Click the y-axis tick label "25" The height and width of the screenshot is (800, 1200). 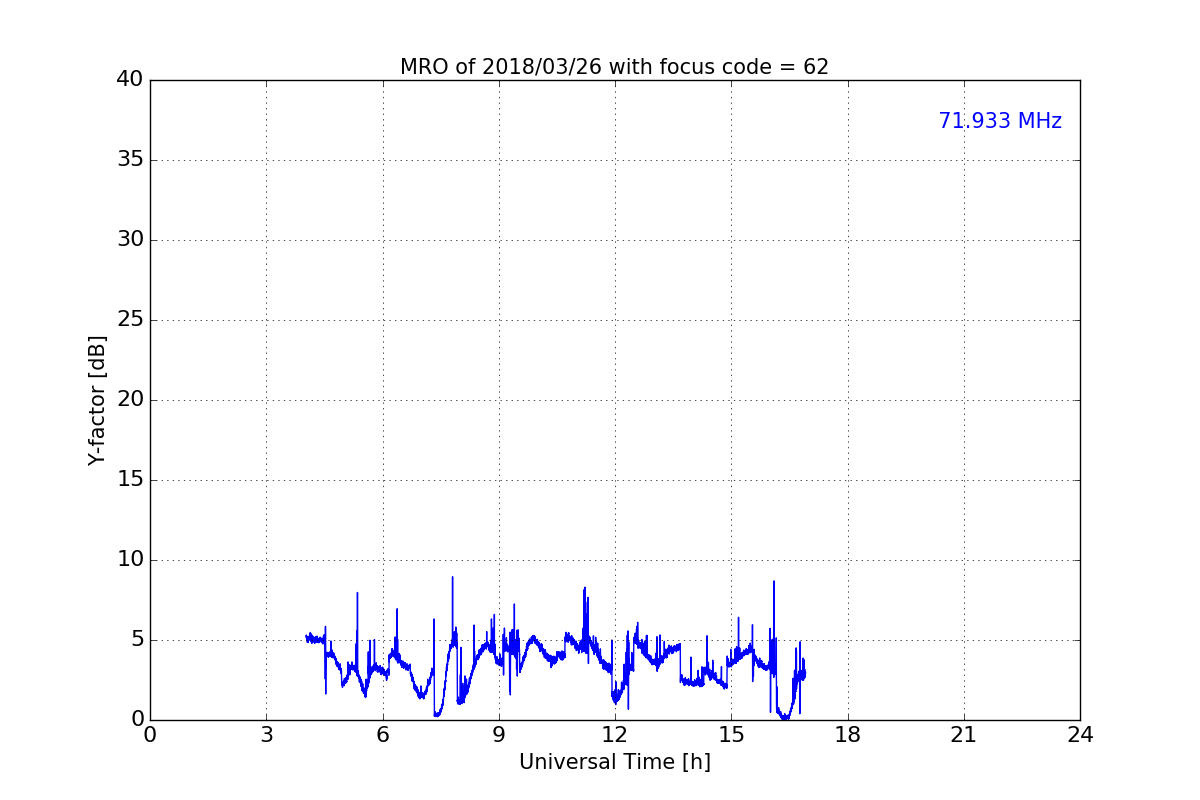[x=130, y=320]
